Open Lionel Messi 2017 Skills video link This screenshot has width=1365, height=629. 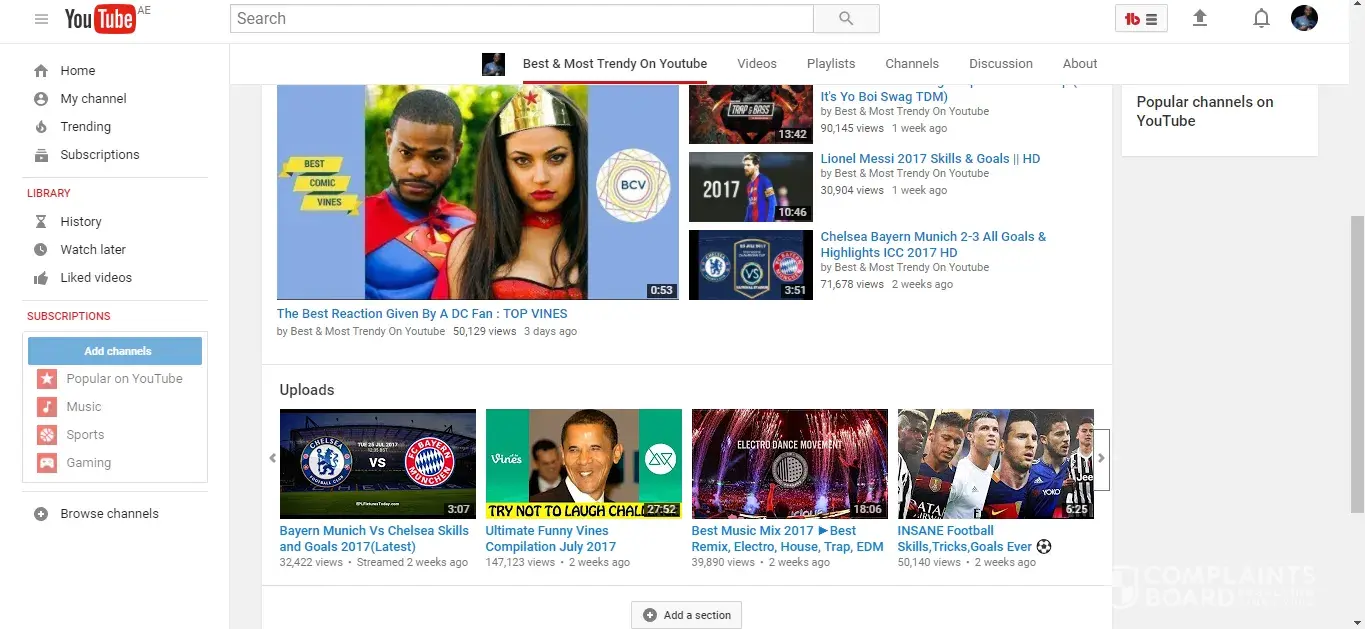(930, 158)
